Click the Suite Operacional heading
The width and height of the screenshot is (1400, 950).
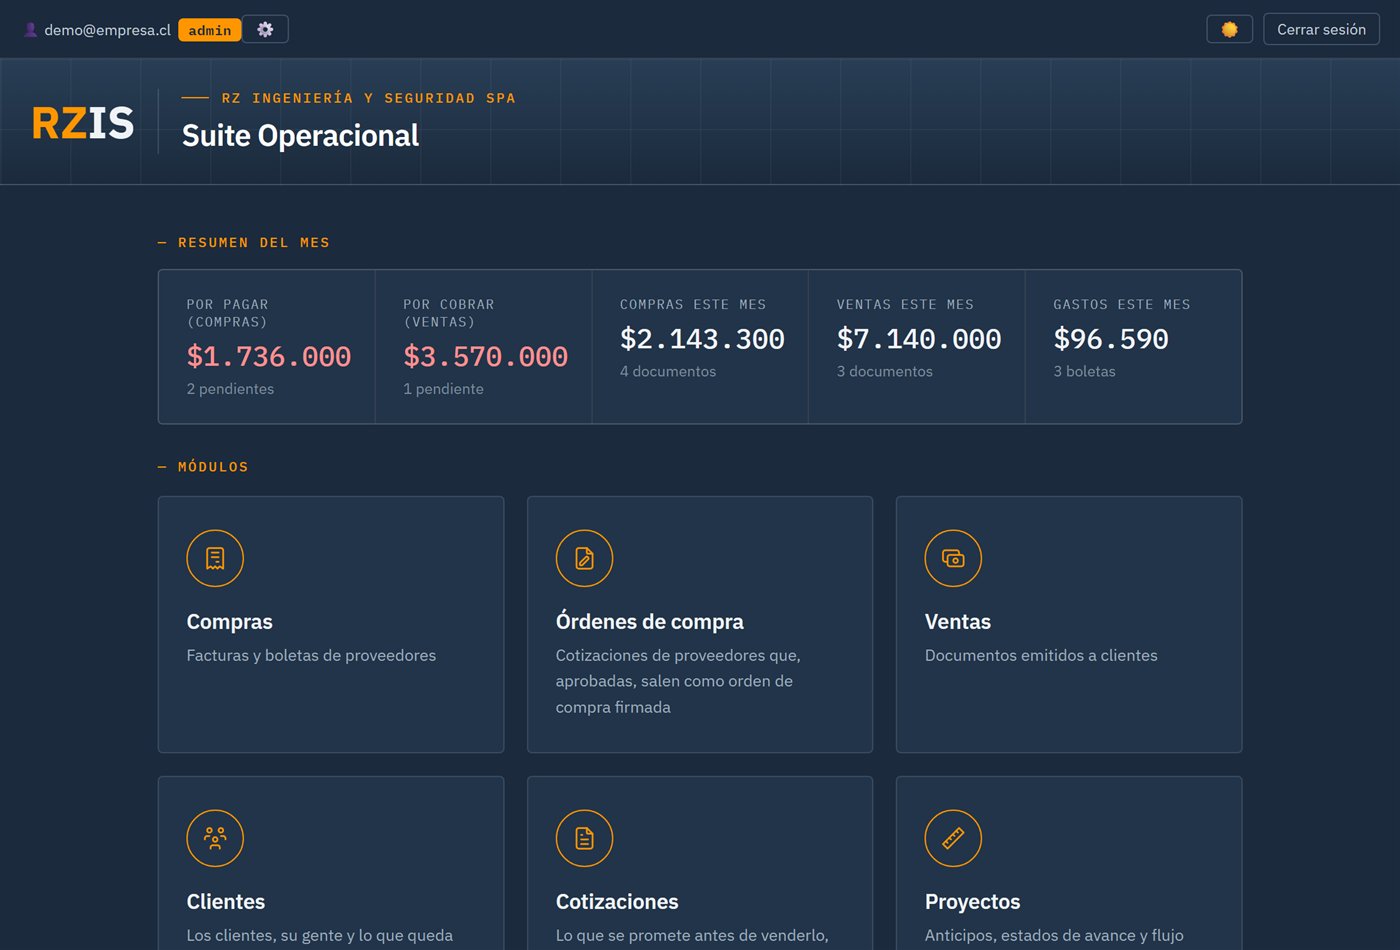point(300,135)
